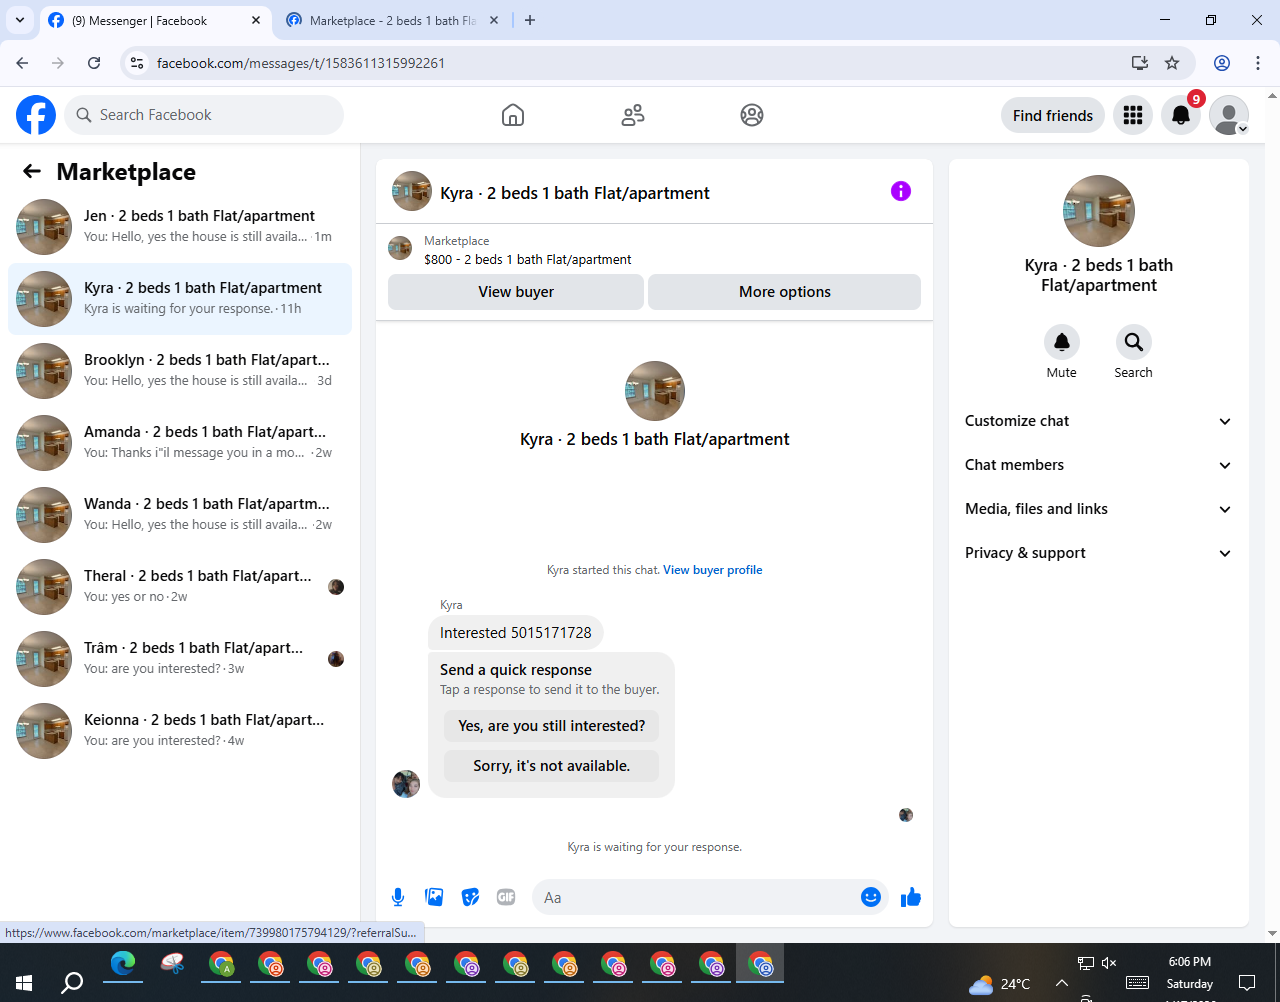Image resolution: width=1280 pixels, height=1002 pixels.
Task: Go back using the Marketplace back arrow
Action: (32, 171)
